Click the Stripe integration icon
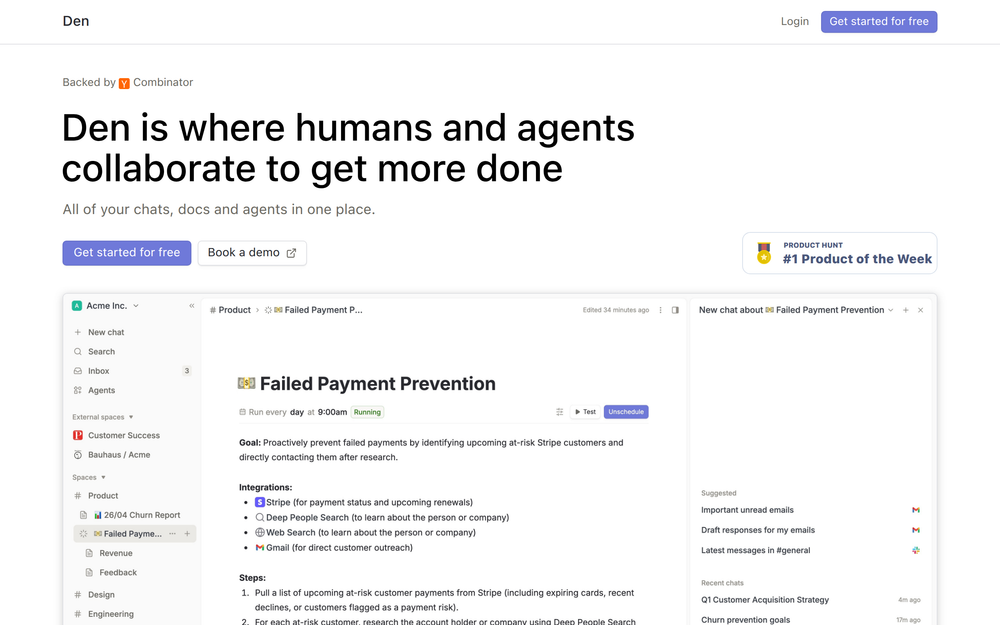 coord(260,503)
